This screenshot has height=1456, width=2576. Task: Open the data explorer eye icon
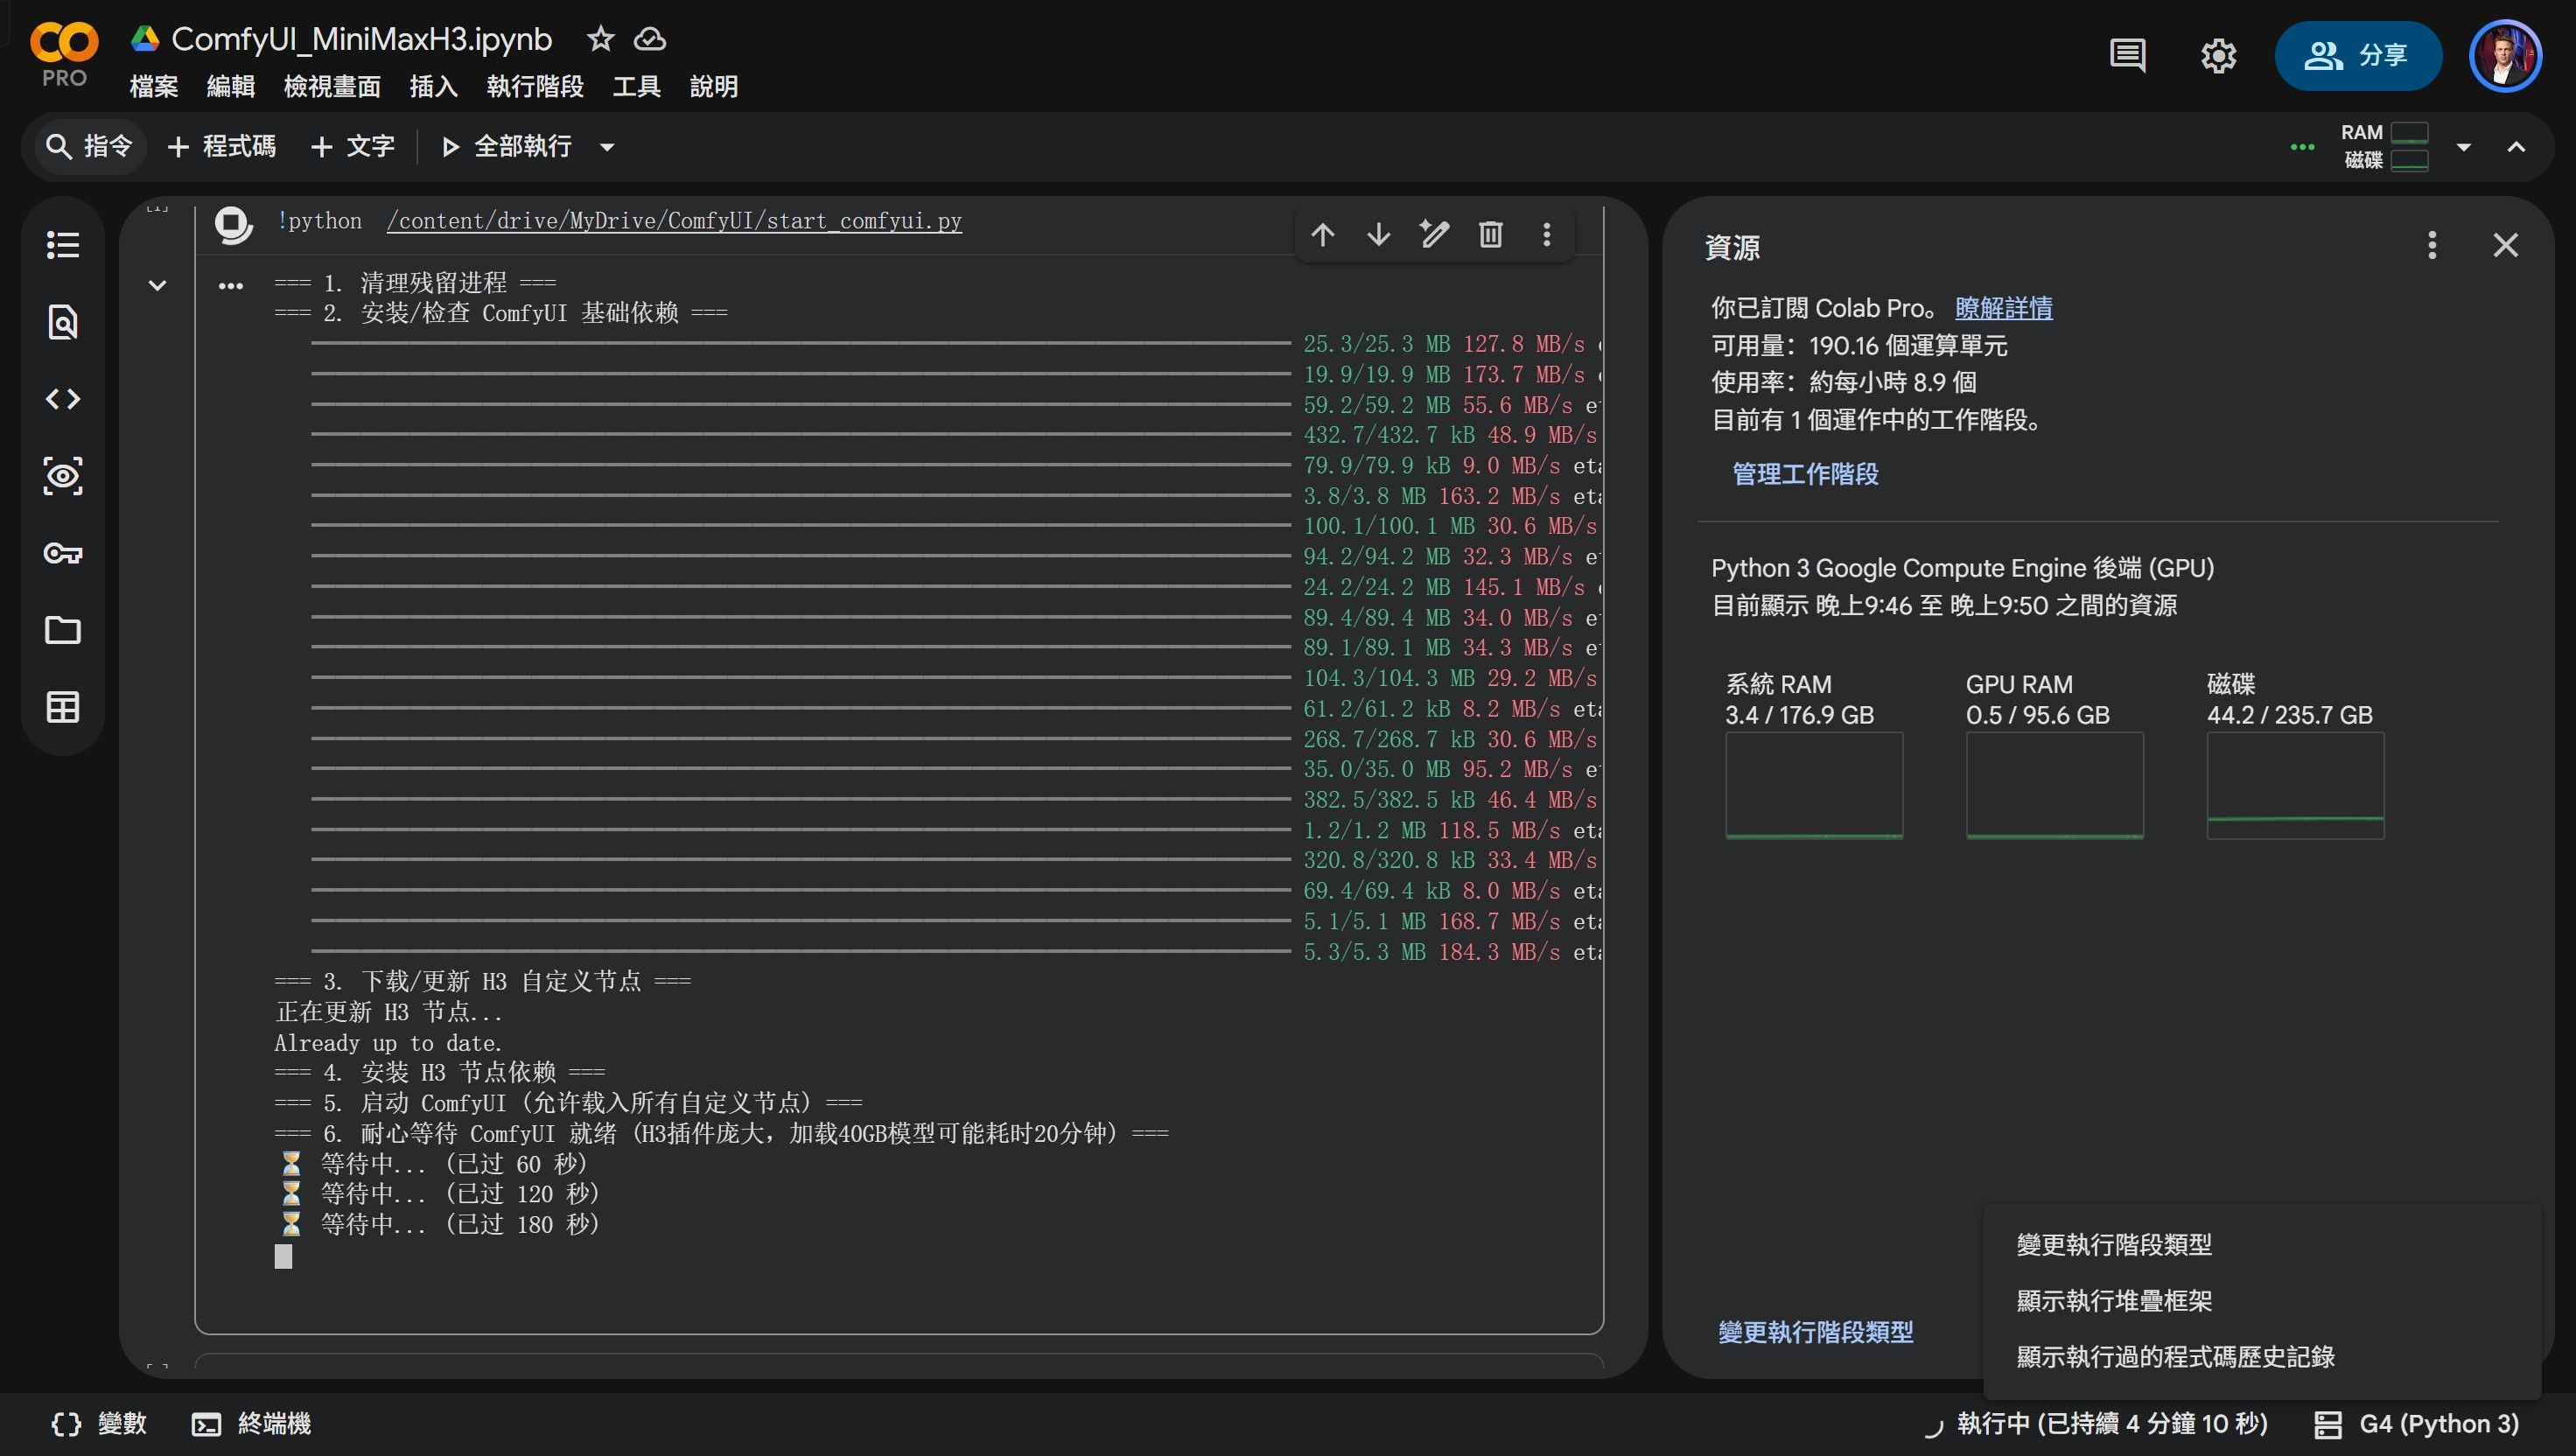pyautogui.click(x=63, y=476)
